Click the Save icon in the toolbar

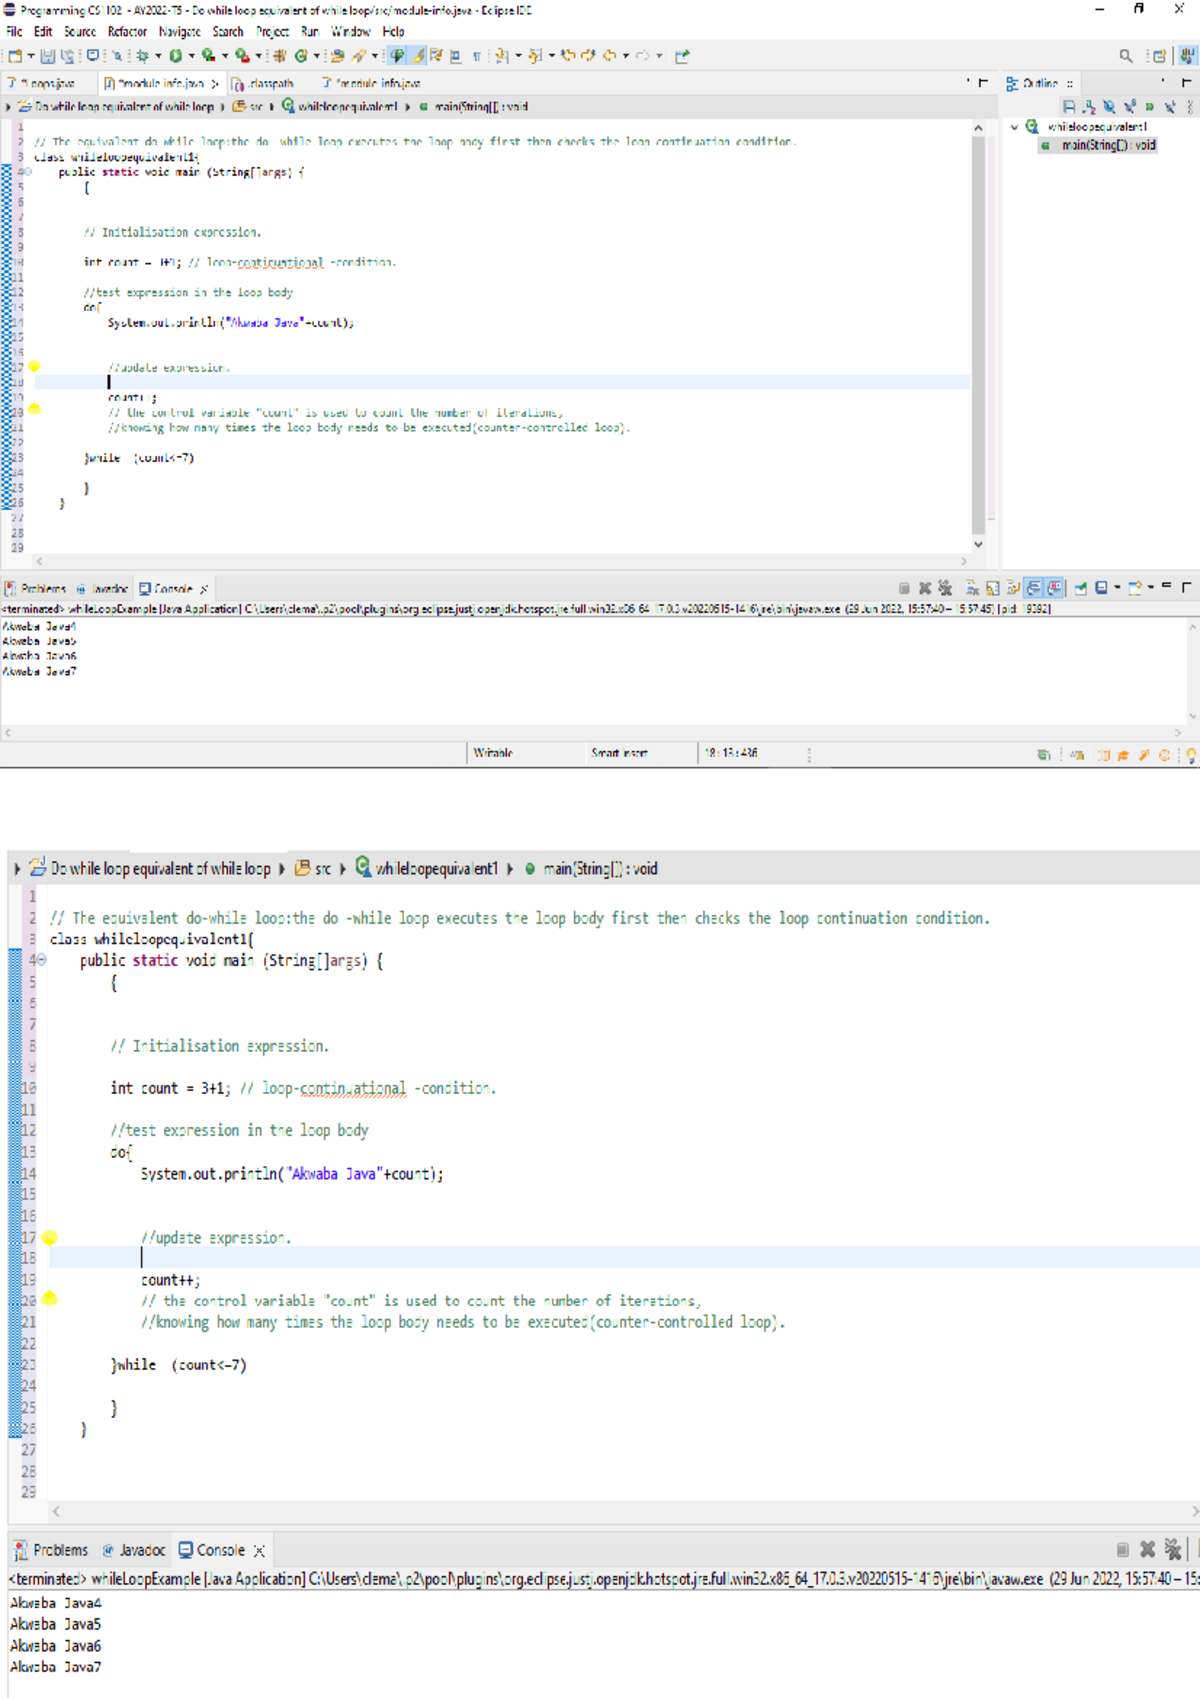click(x=47, y=56)
